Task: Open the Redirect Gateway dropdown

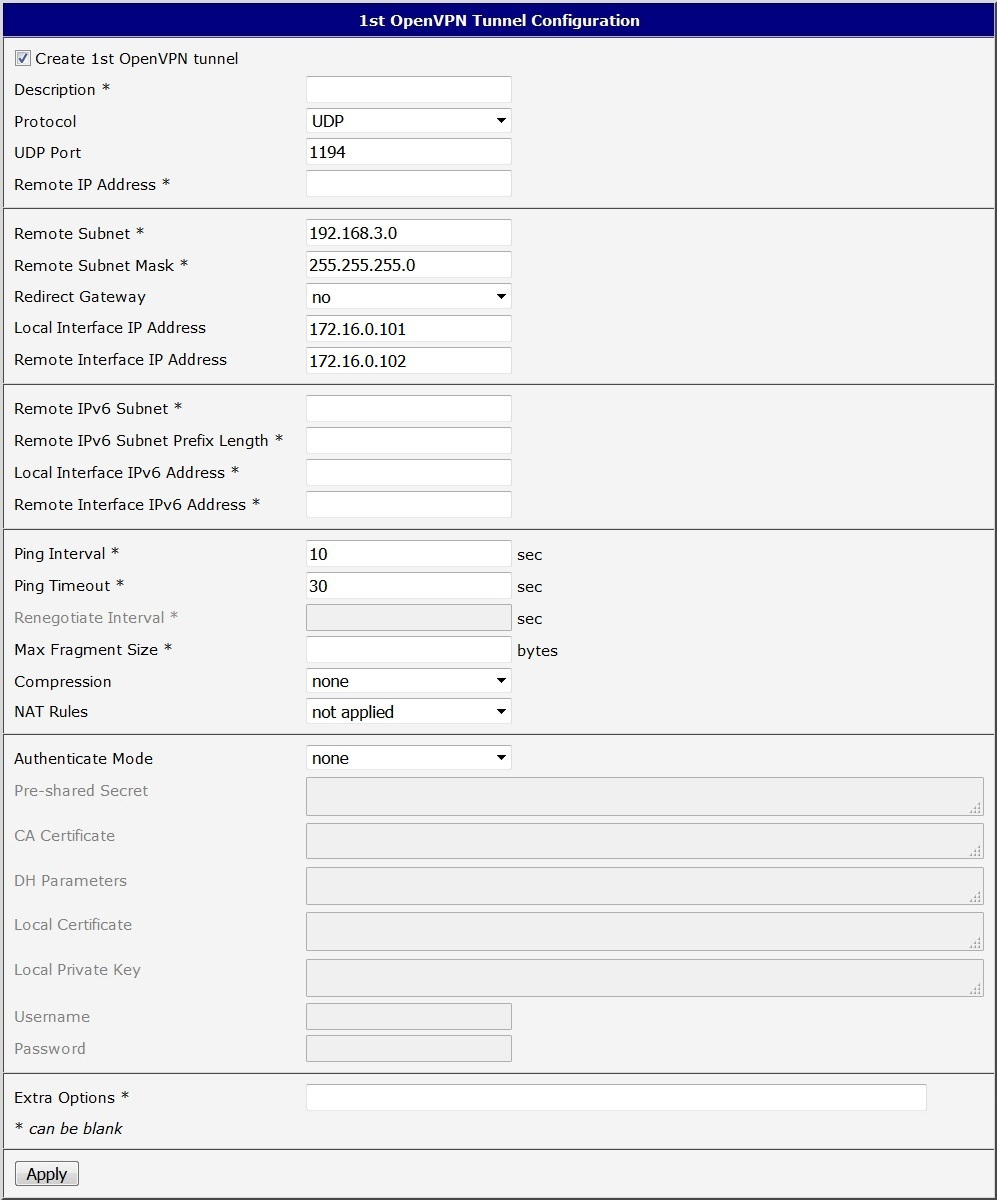Action: tap(409, 297)
